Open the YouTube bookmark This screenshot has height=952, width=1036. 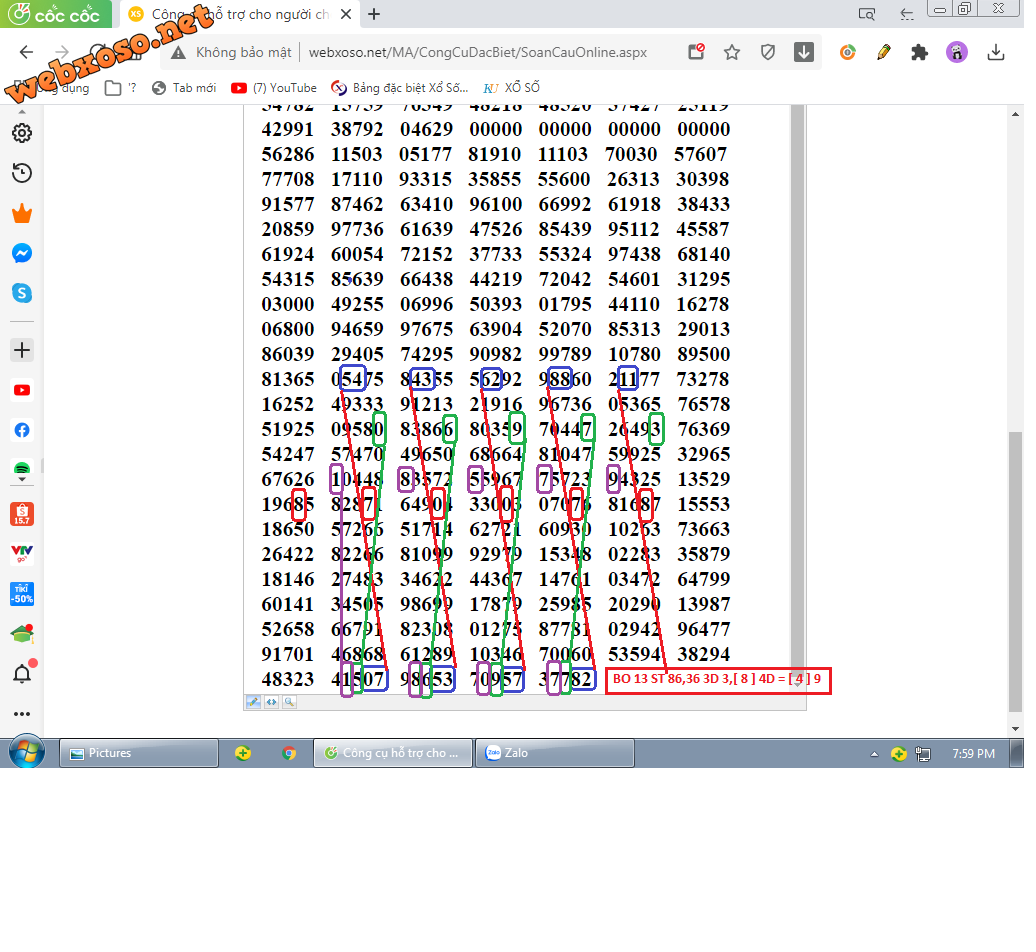pyautogui.click(x=274, y=88)
